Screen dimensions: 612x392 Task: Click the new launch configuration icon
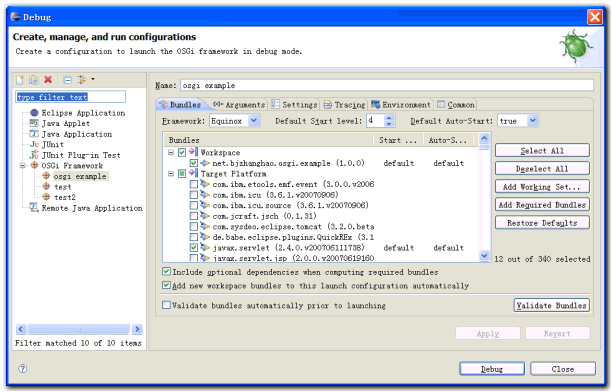tap(20, 80)
